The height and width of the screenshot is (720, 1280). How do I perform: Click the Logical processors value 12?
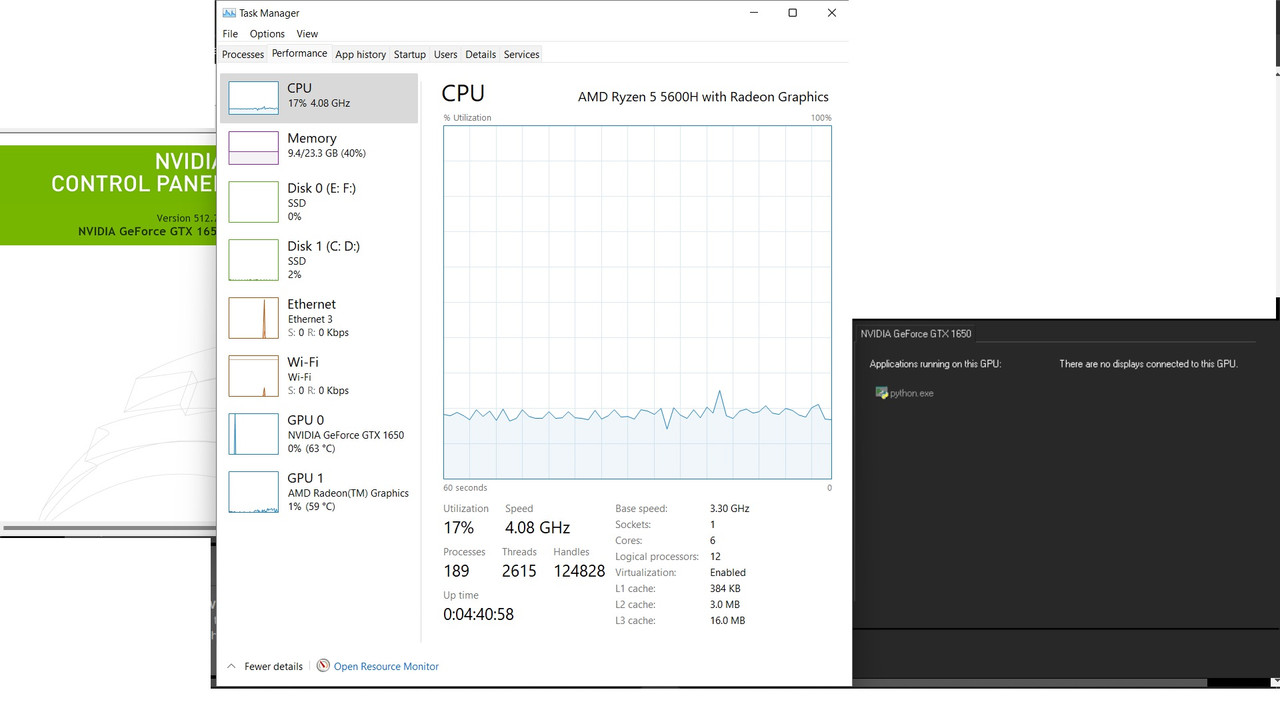click(x=715, y=556)
